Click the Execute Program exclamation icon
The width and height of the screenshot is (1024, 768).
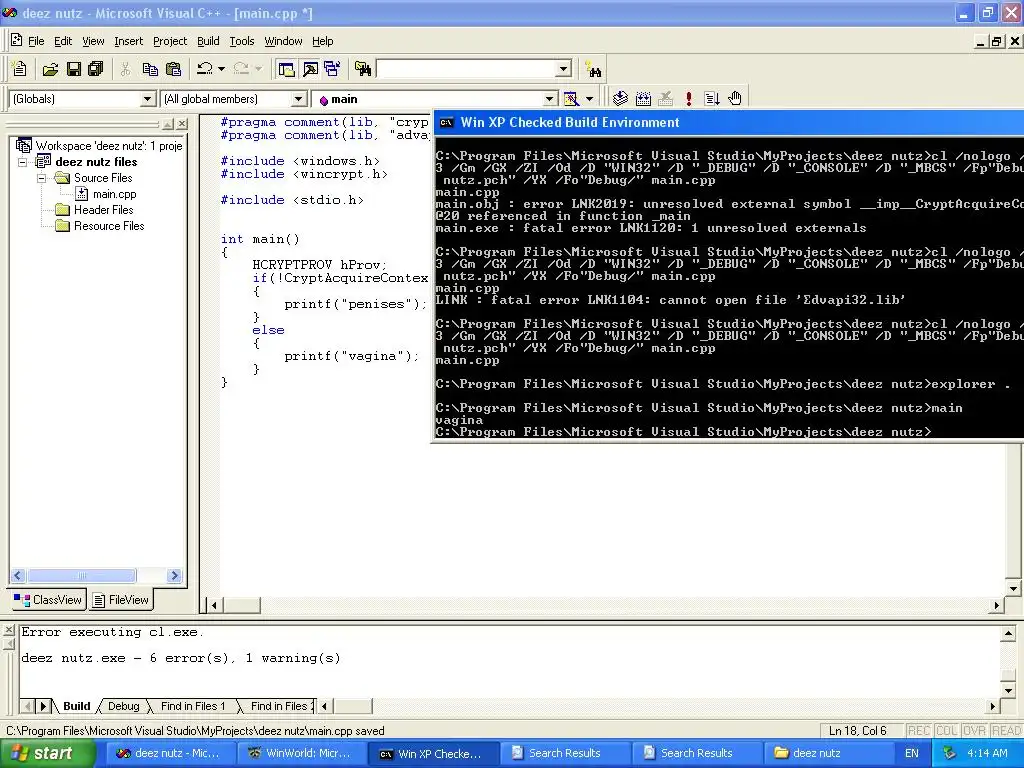coord(688,99)
